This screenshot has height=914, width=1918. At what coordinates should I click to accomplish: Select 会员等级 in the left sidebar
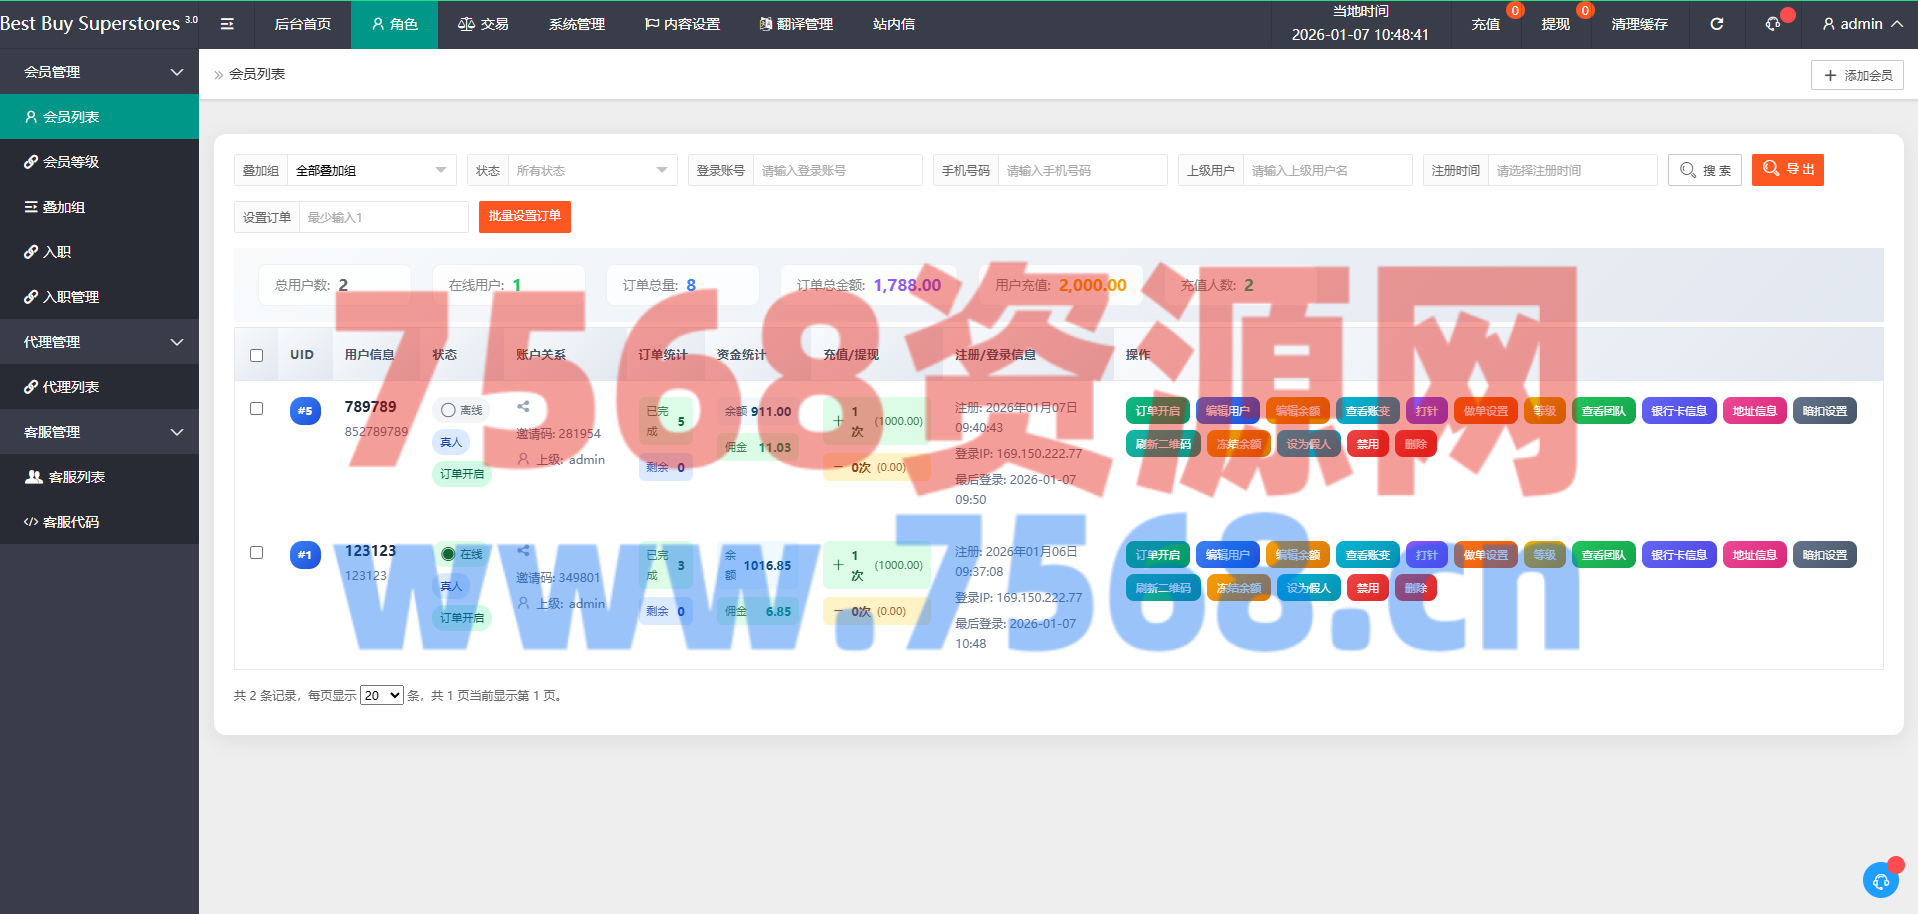point(71,162)
